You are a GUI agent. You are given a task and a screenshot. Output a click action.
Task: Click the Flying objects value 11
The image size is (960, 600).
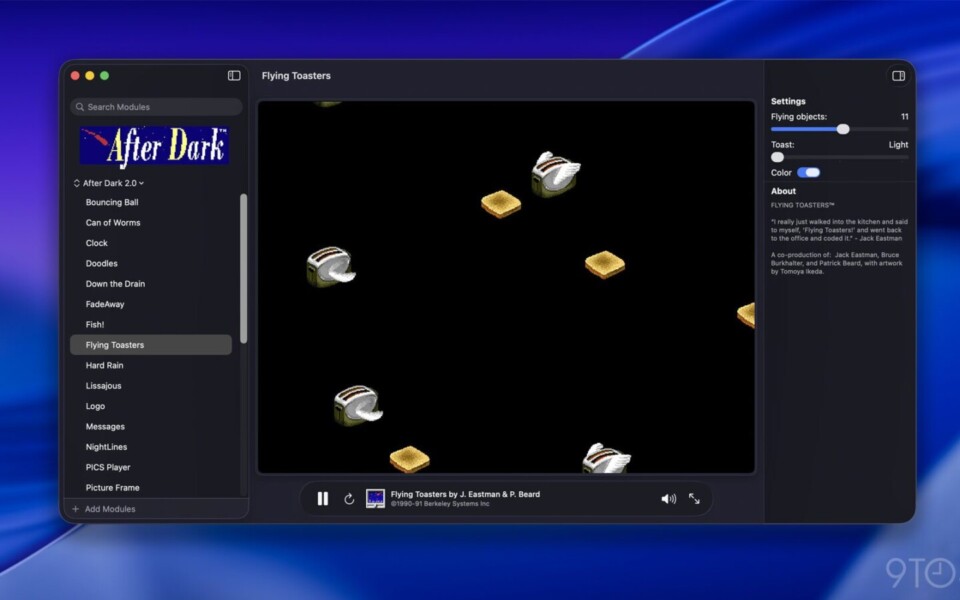(904, 116)
